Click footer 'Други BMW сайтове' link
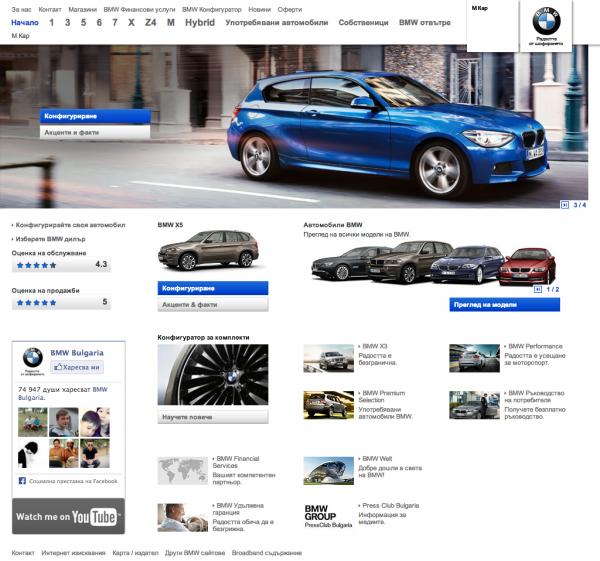 [195, 553]
